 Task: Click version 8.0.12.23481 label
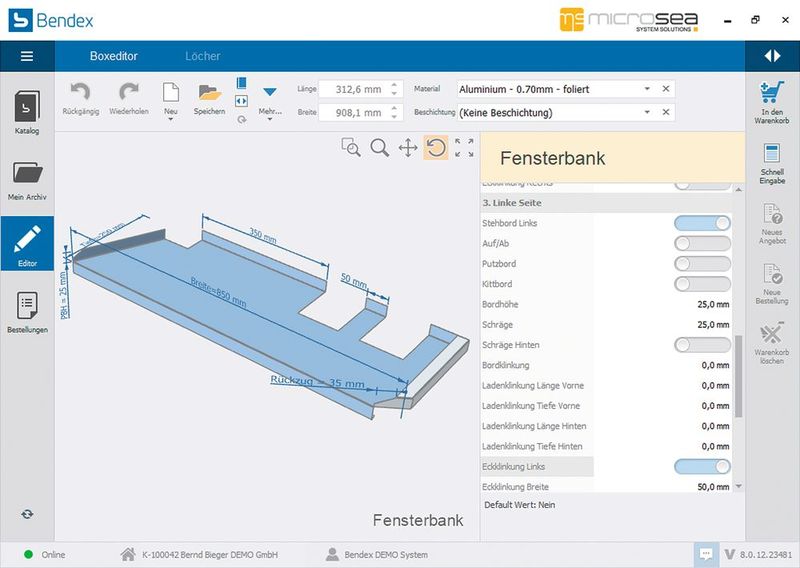pyautogui.click(x=766, y=555)
